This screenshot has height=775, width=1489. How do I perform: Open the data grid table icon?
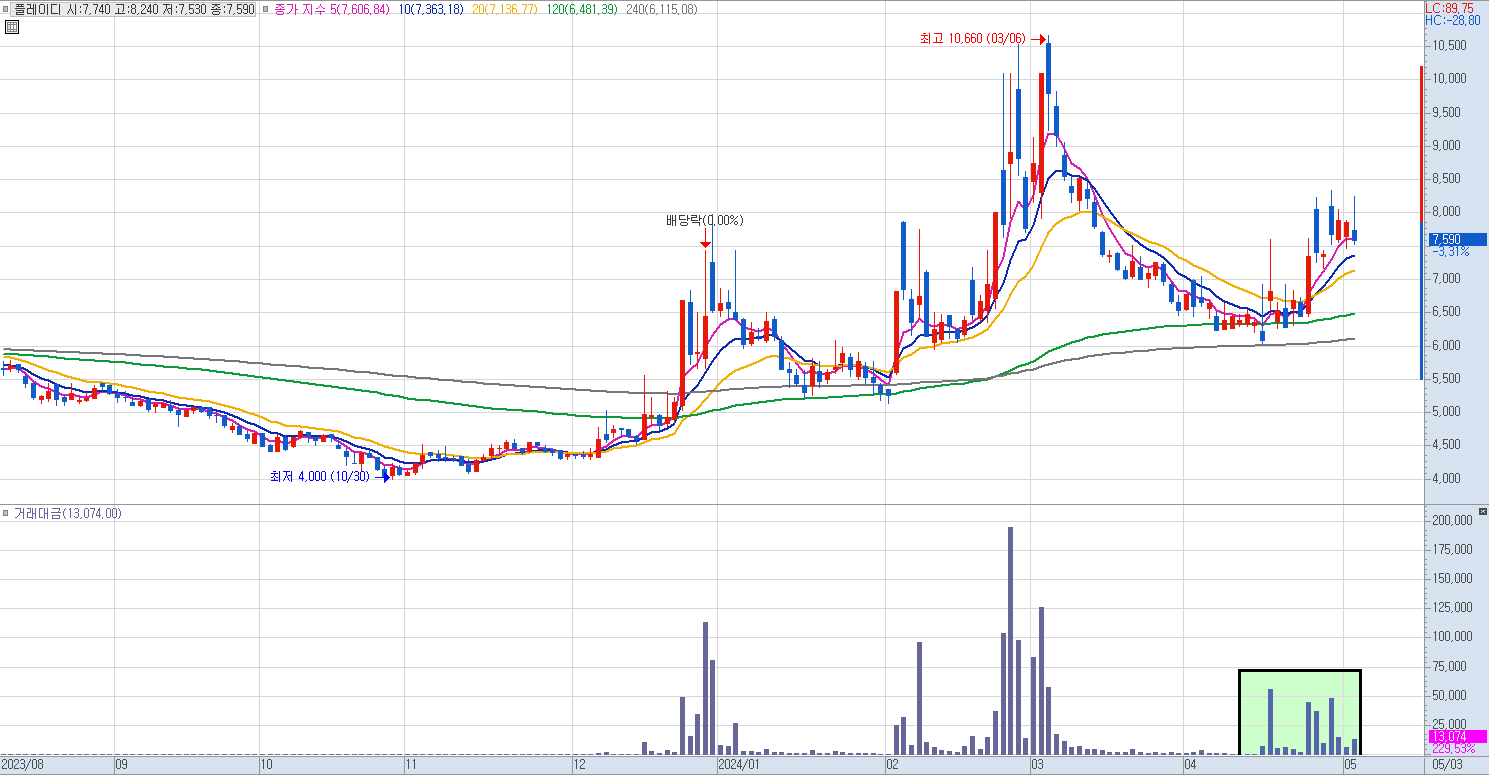pyautogui.click(x=11, y=27)
